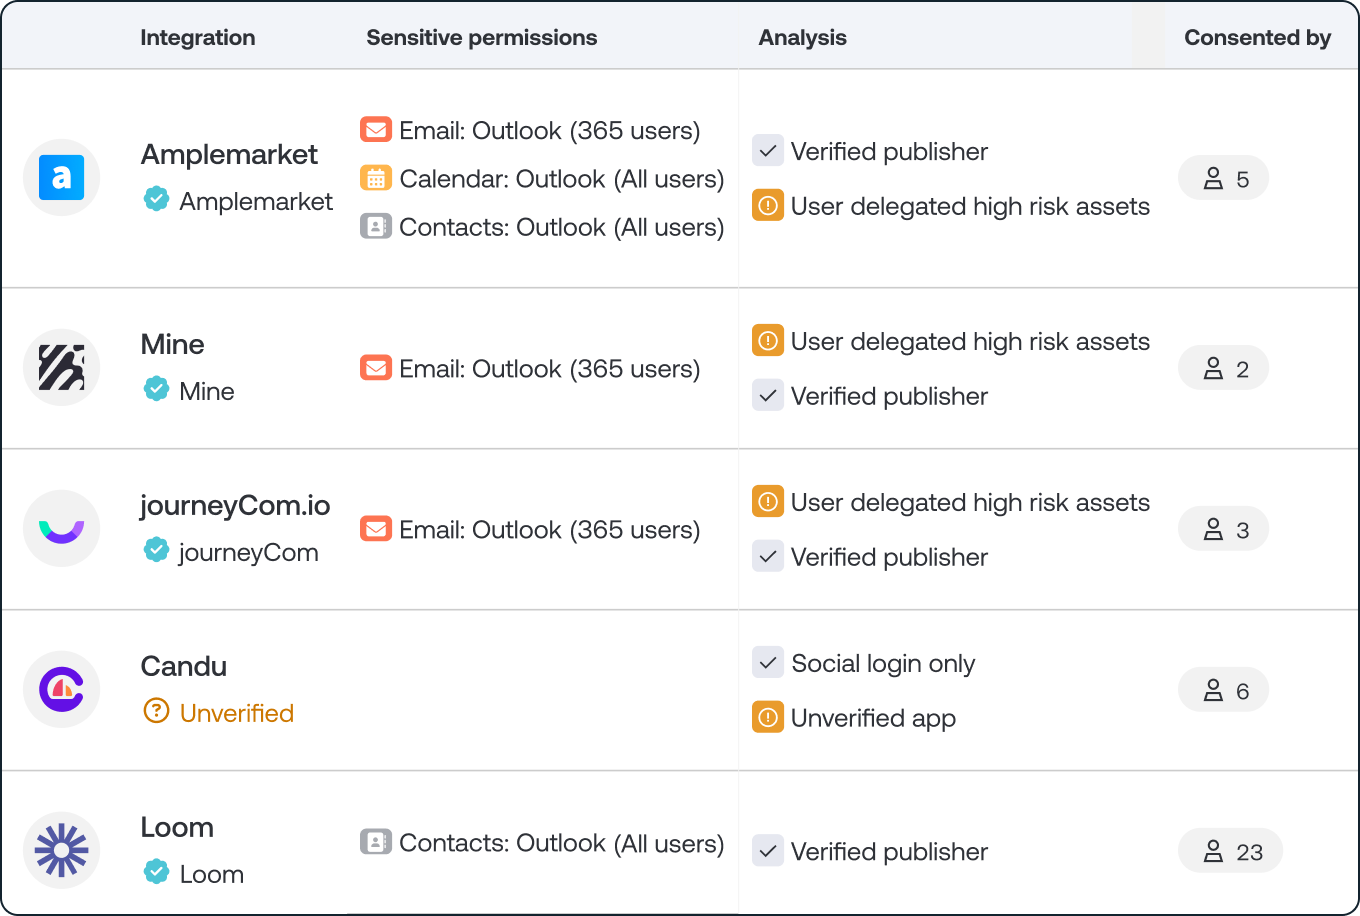Open Amplemarket's consented by 5 users badge
The height and width of the screenshot is (916, 1360).
pyautogui.click(x=1224, y=179)
